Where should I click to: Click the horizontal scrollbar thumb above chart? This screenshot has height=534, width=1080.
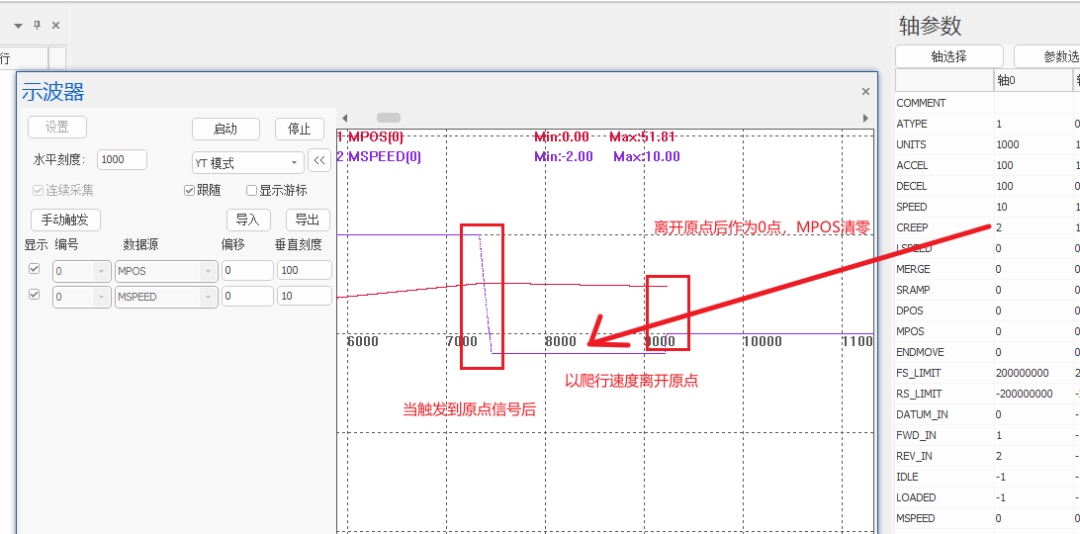tap(388, 118)
